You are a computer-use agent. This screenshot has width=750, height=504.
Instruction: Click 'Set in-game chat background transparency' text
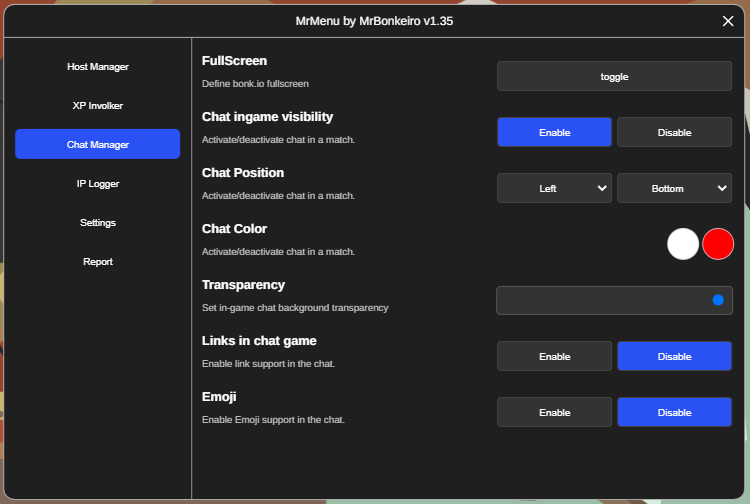point(295,307)
